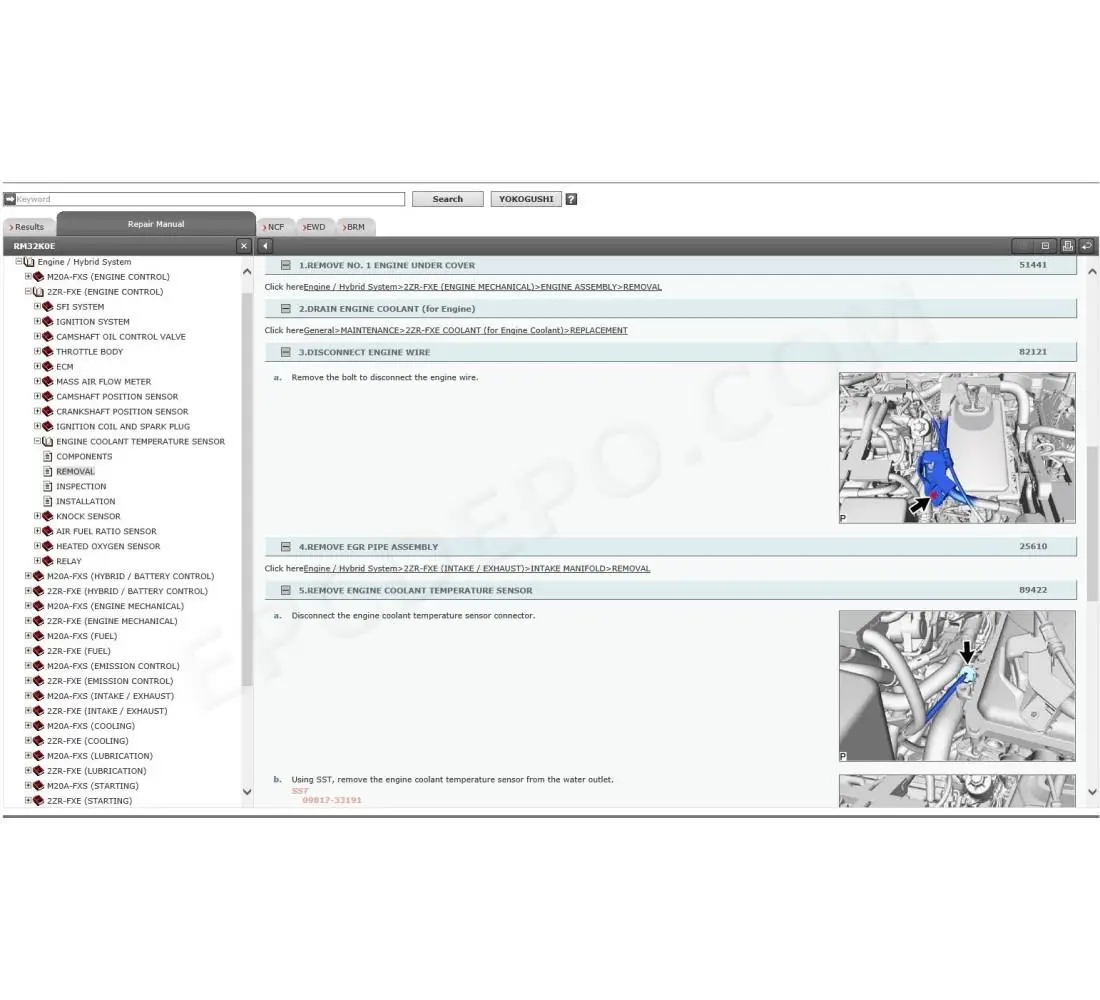
Task: Collapse the left navigation panel arrow
Action: 265,246
